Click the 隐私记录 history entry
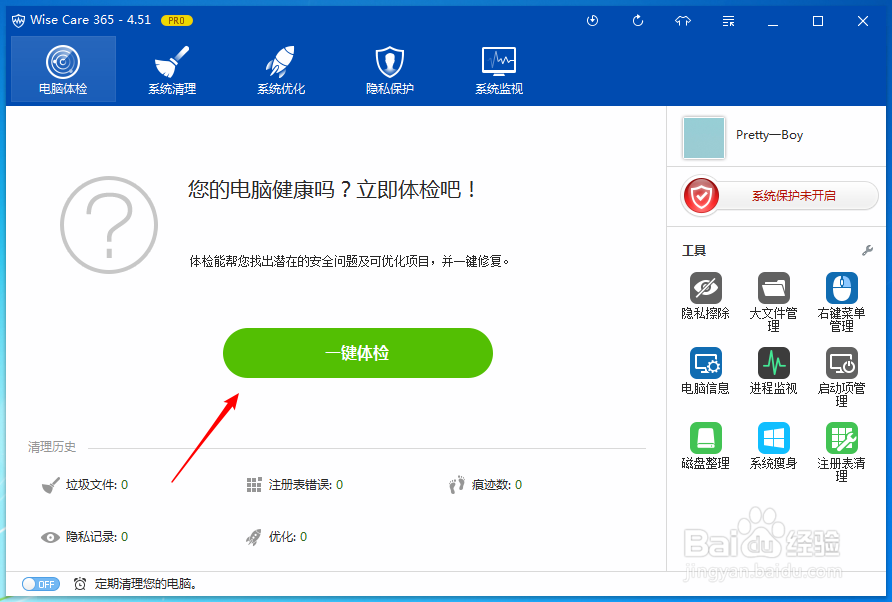 (x=85, y=537)
